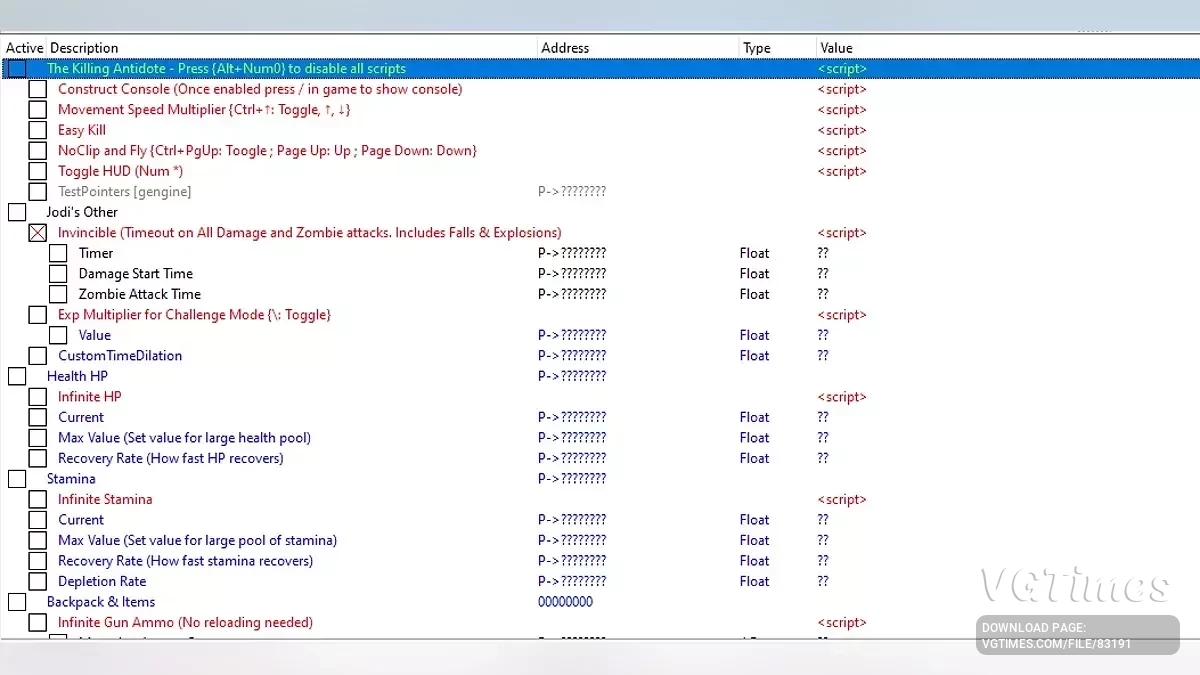The width and height of the screenshot is (1200, 675).
Task: Tick the Easy Kill checkbox
Action: 38,130
